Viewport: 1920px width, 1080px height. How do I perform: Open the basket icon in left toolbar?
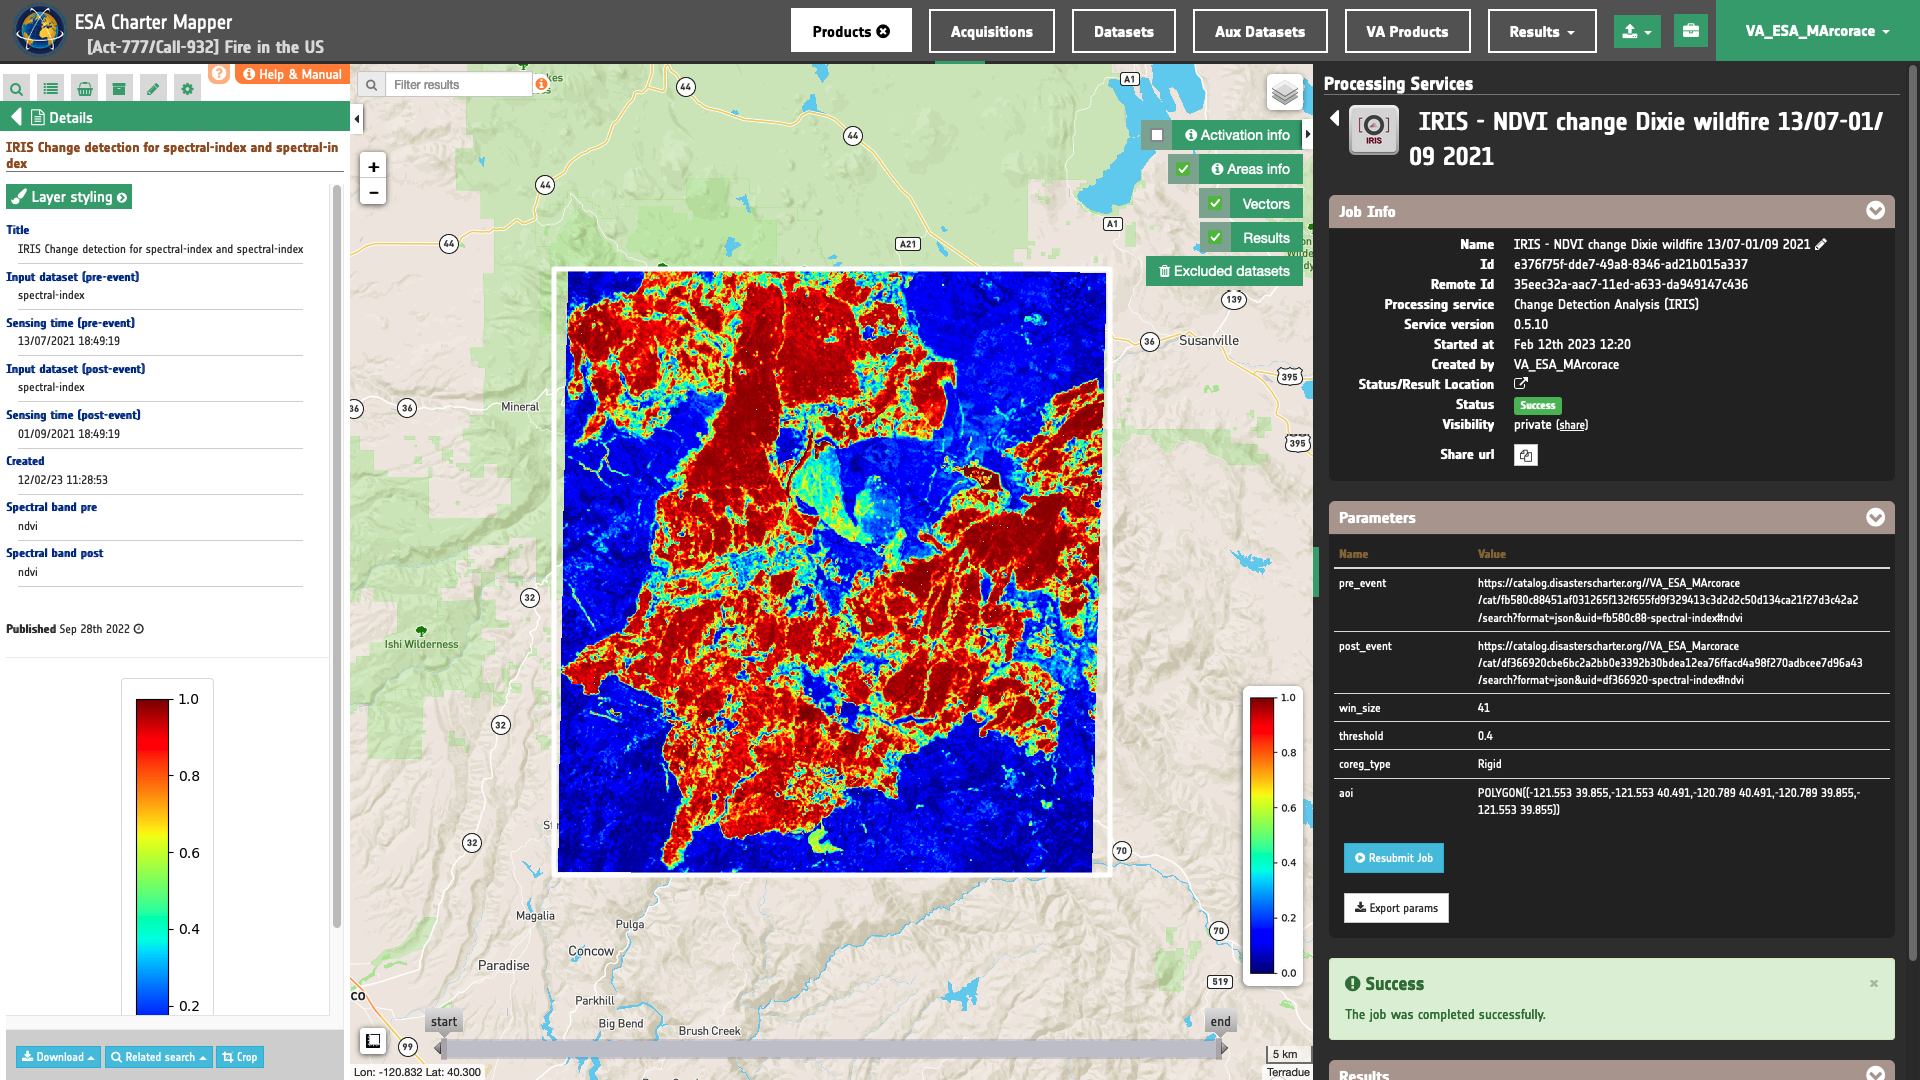coord(85,89)
